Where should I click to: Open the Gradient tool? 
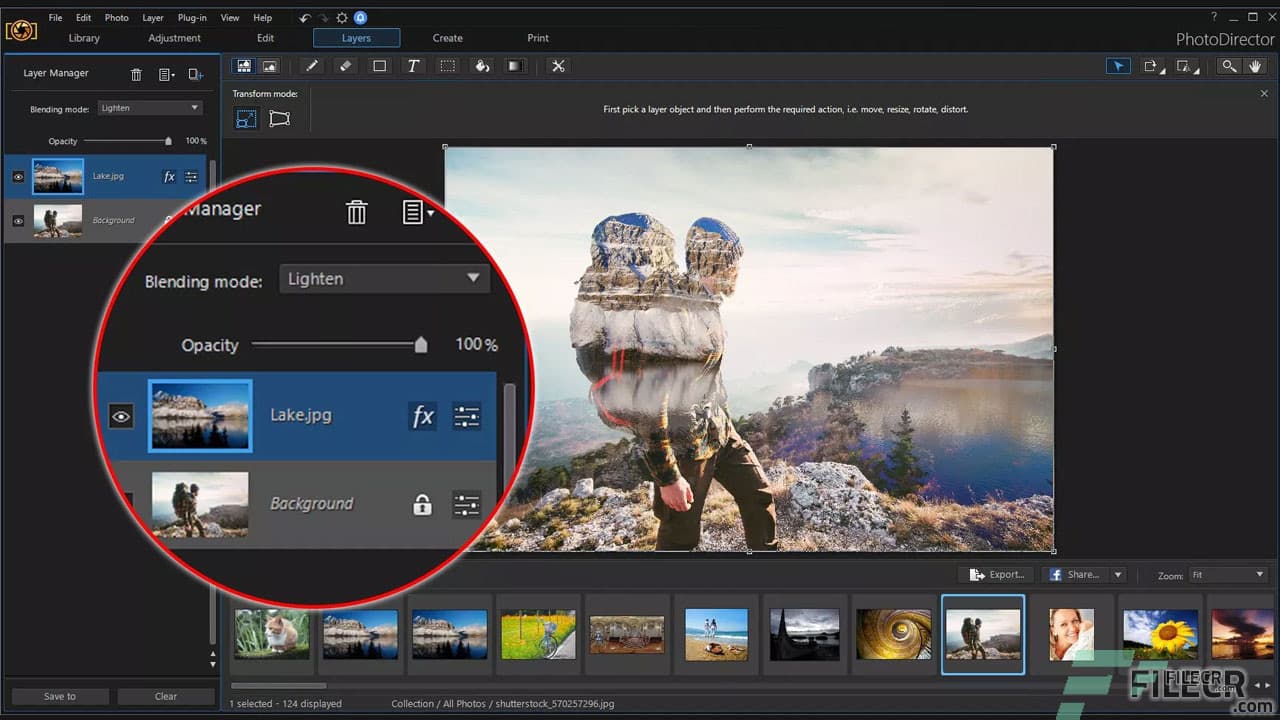click(x=513, y=66)
